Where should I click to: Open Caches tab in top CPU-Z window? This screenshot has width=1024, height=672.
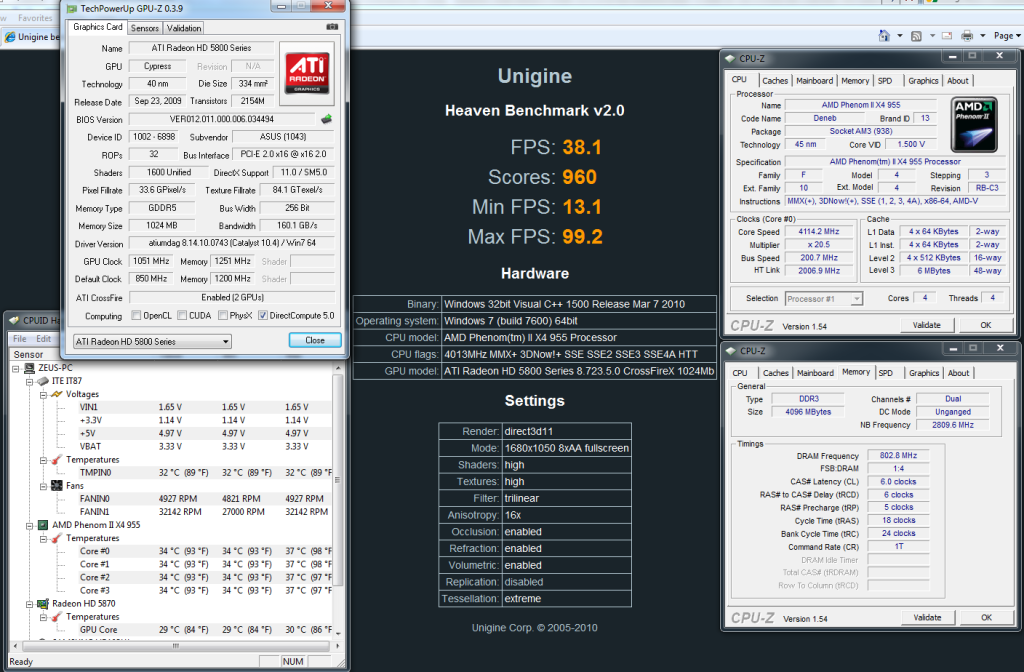pyautogui.click(x=775, y=81)
